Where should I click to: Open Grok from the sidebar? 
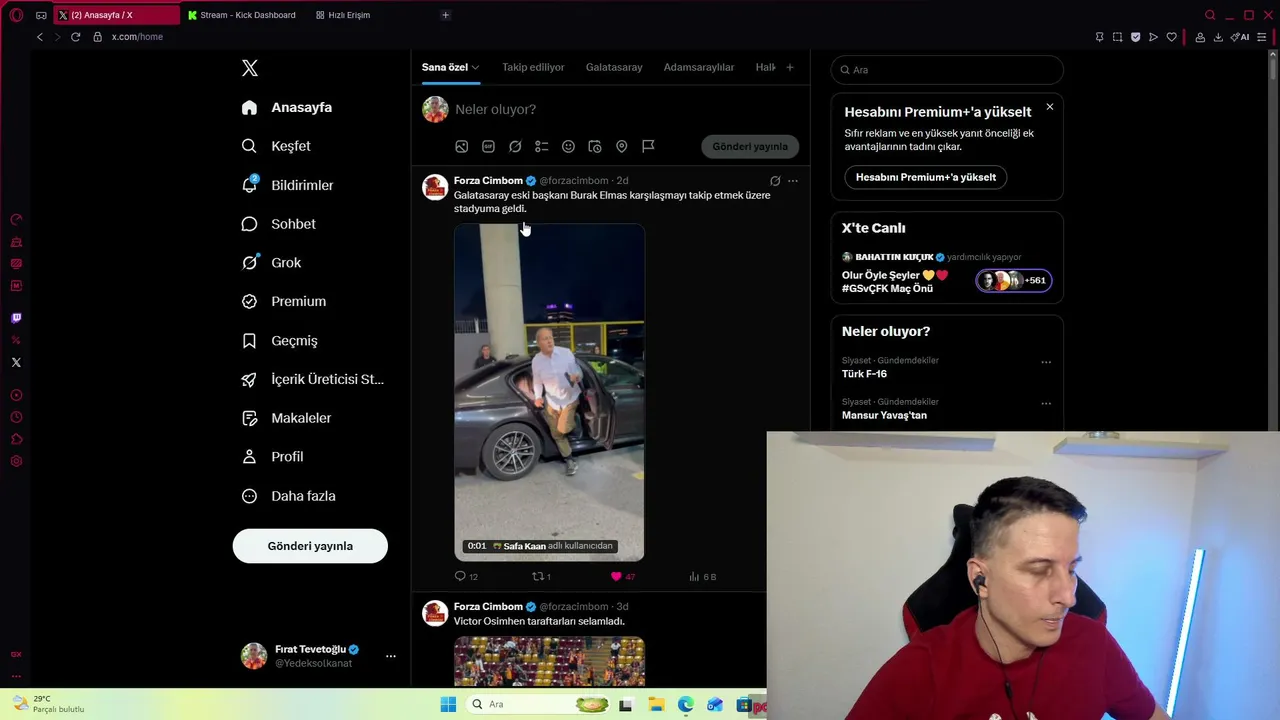point(271,263)
